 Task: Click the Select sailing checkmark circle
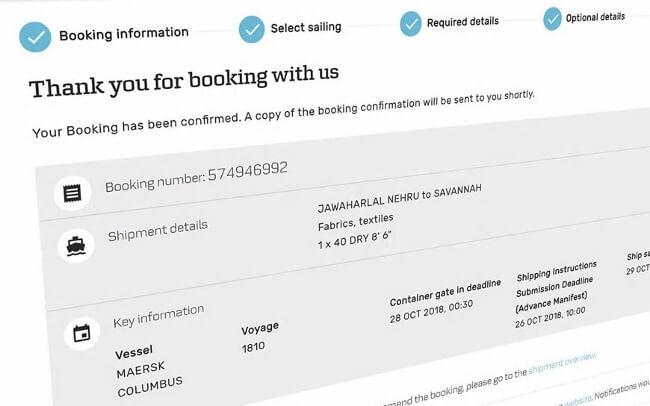point(252,29)
